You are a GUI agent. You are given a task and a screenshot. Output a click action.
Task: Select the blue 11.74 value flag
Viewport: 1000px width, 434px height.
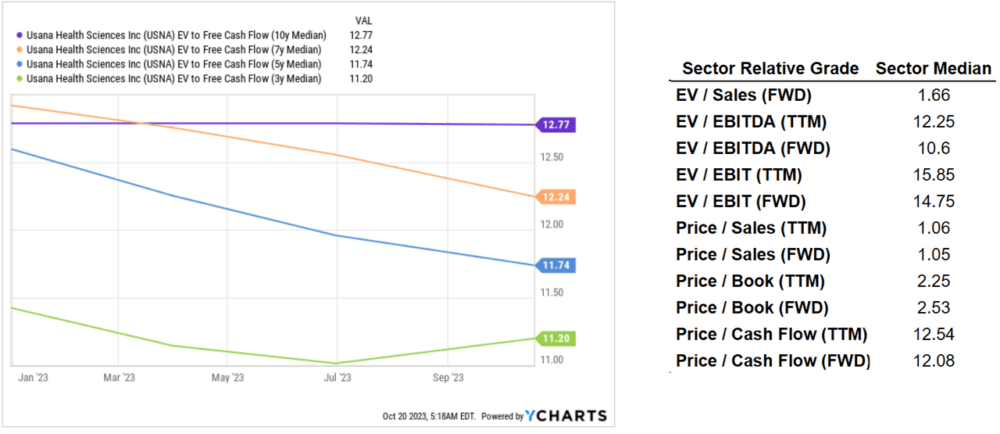coord(555,266)
